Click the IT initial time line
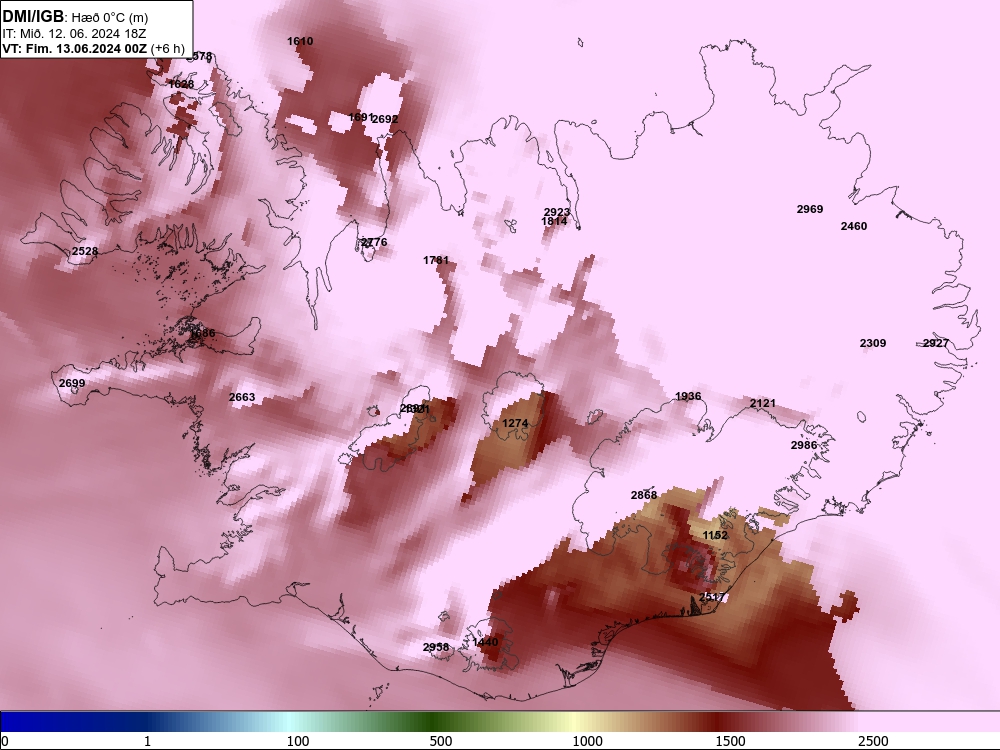The height and width of the screenshot is (750, 1000). [x=74, y=33]
